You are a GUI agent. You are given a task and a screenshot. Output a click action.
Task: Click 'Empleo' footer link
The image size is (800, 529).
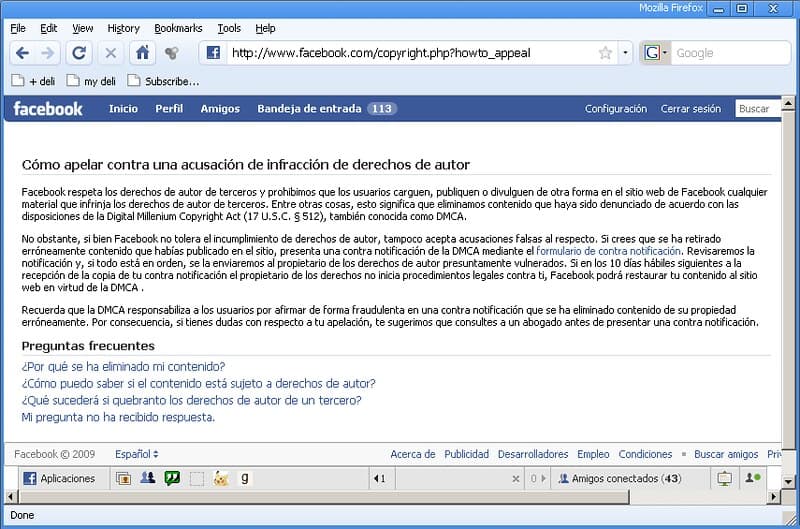593,454
